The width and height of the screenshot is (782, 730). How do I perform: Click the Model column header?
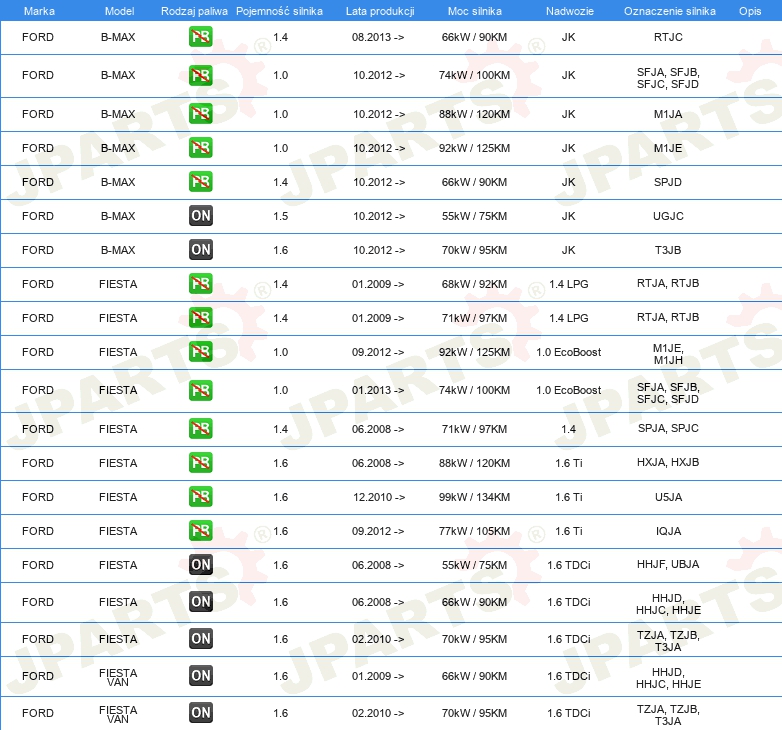coord(119,11)
